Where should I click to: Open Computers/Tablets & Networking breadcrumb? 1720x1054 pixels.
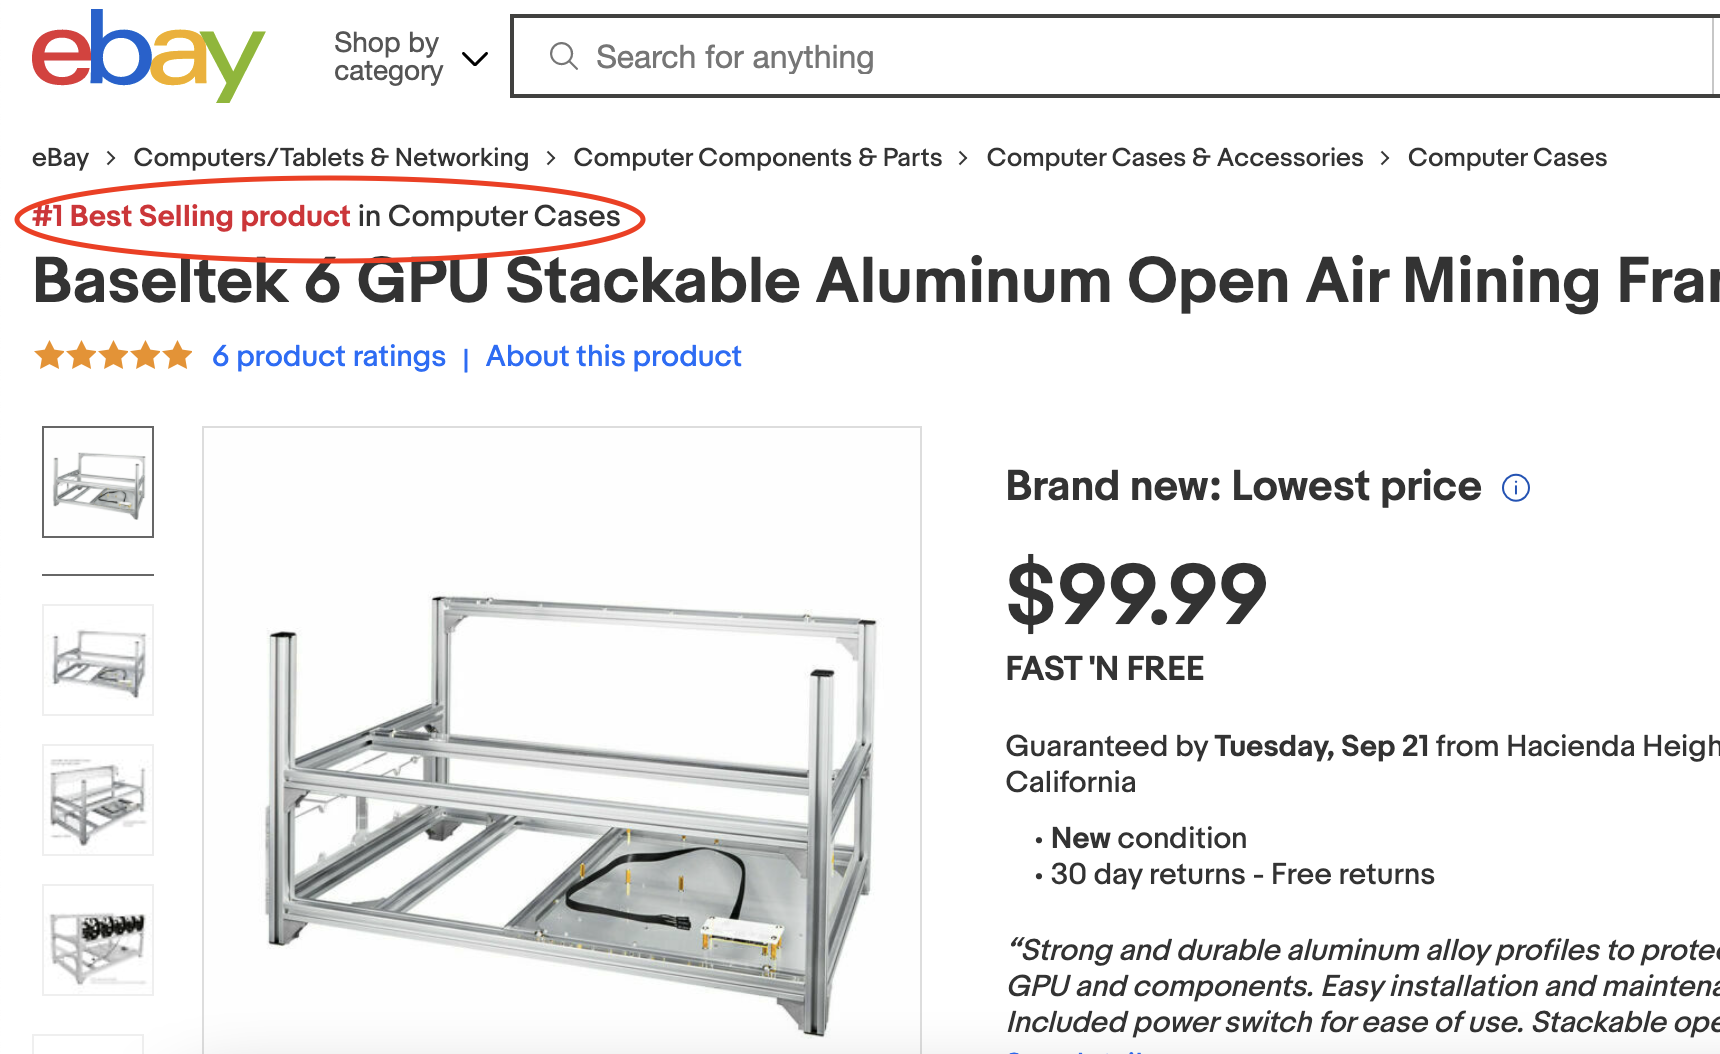[331, 157]
